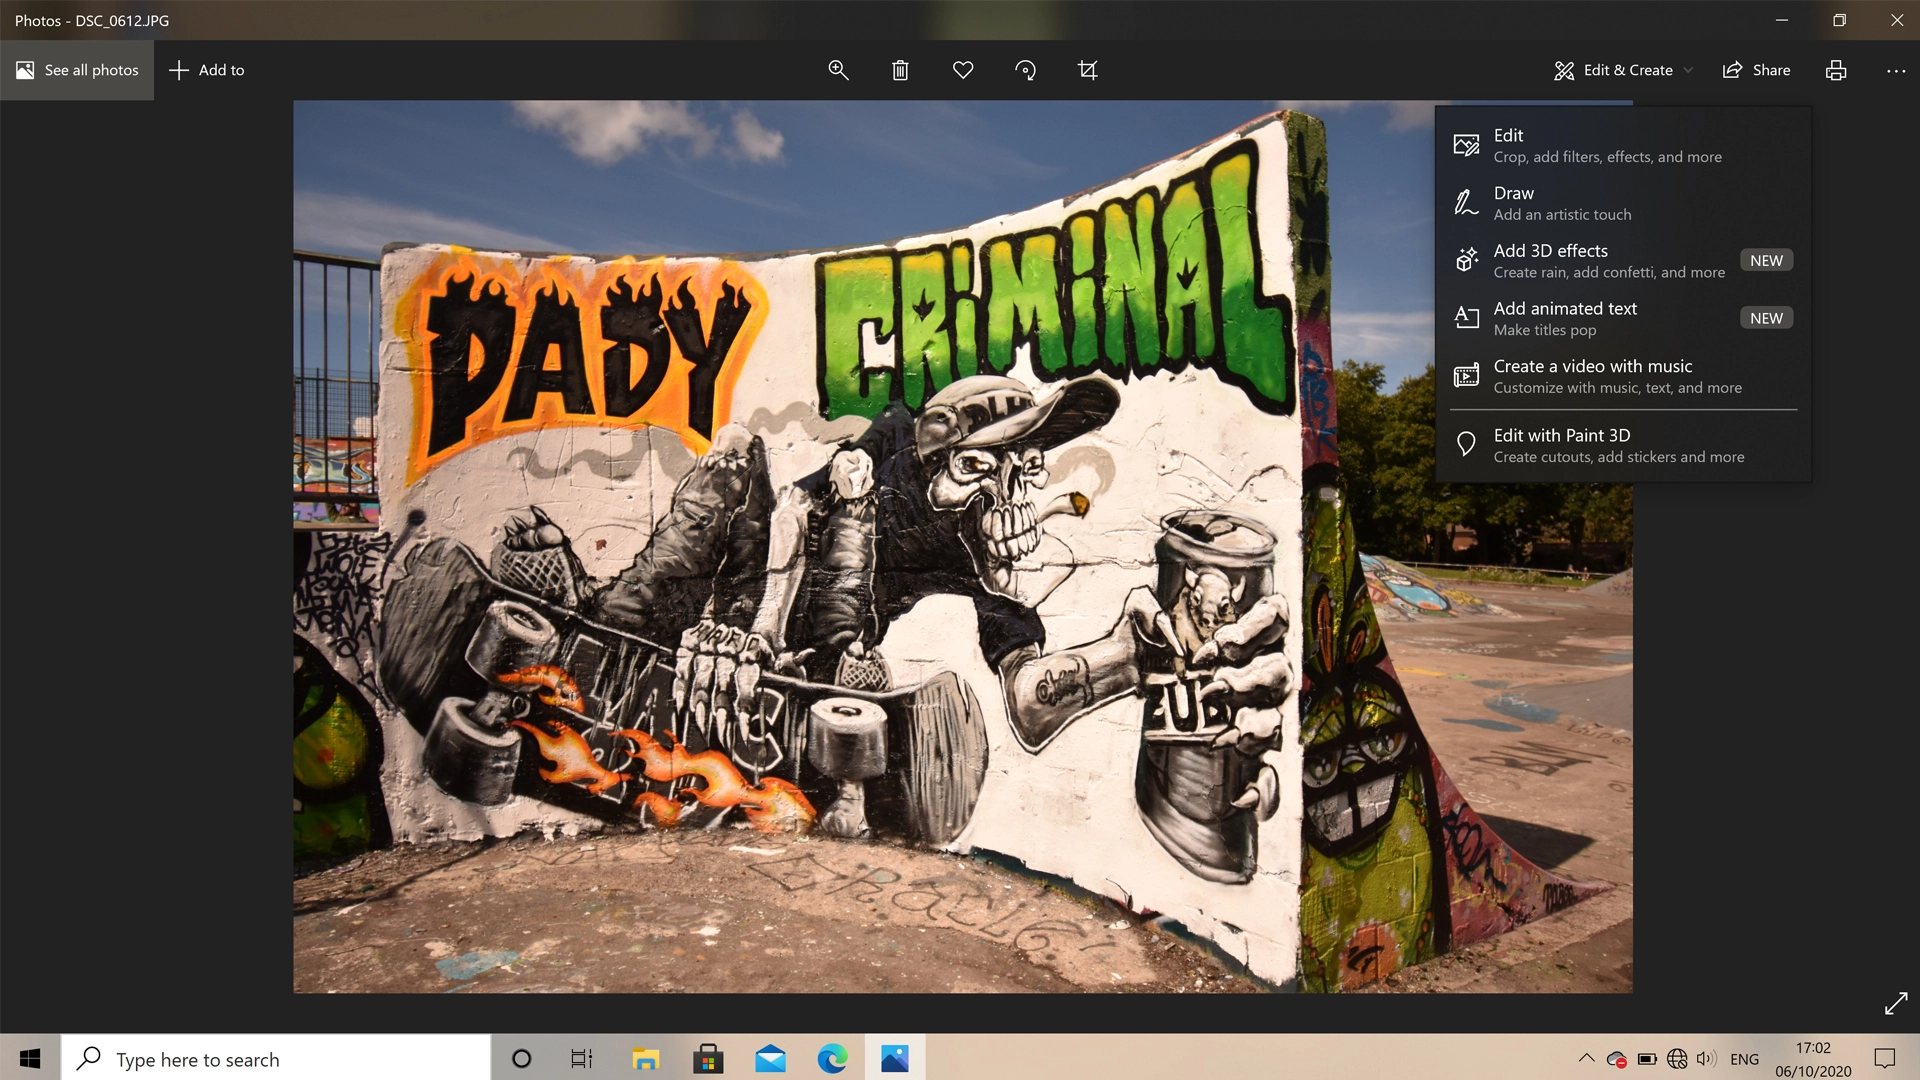
Task: Click the Print icon
Action: (1835, 70)
